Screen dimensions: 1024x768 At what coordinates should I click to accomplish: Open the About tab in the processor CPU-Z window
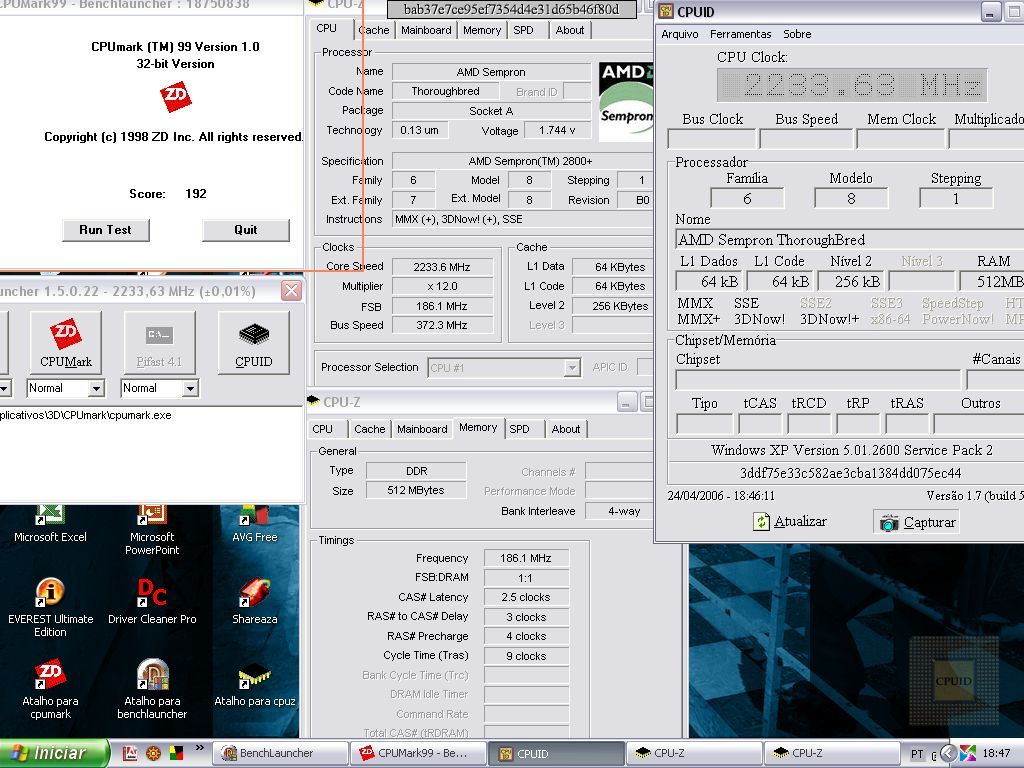tap(569, 30)
